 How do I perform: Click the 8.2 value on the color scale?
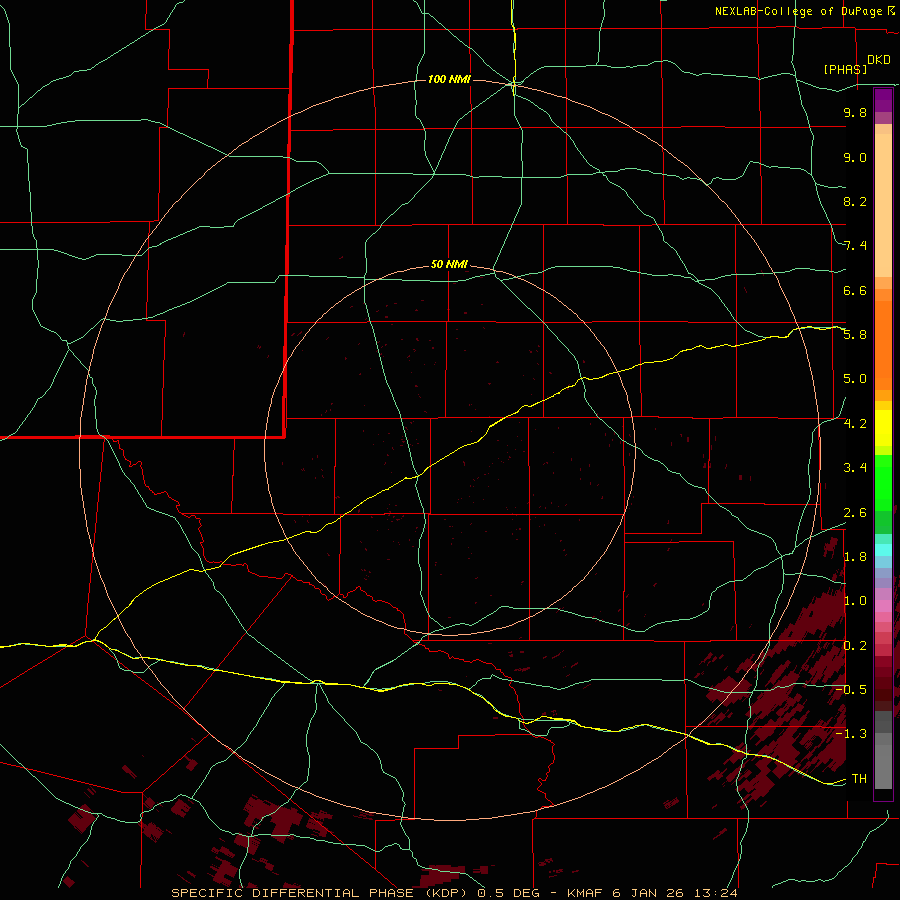tap(855, 201)
